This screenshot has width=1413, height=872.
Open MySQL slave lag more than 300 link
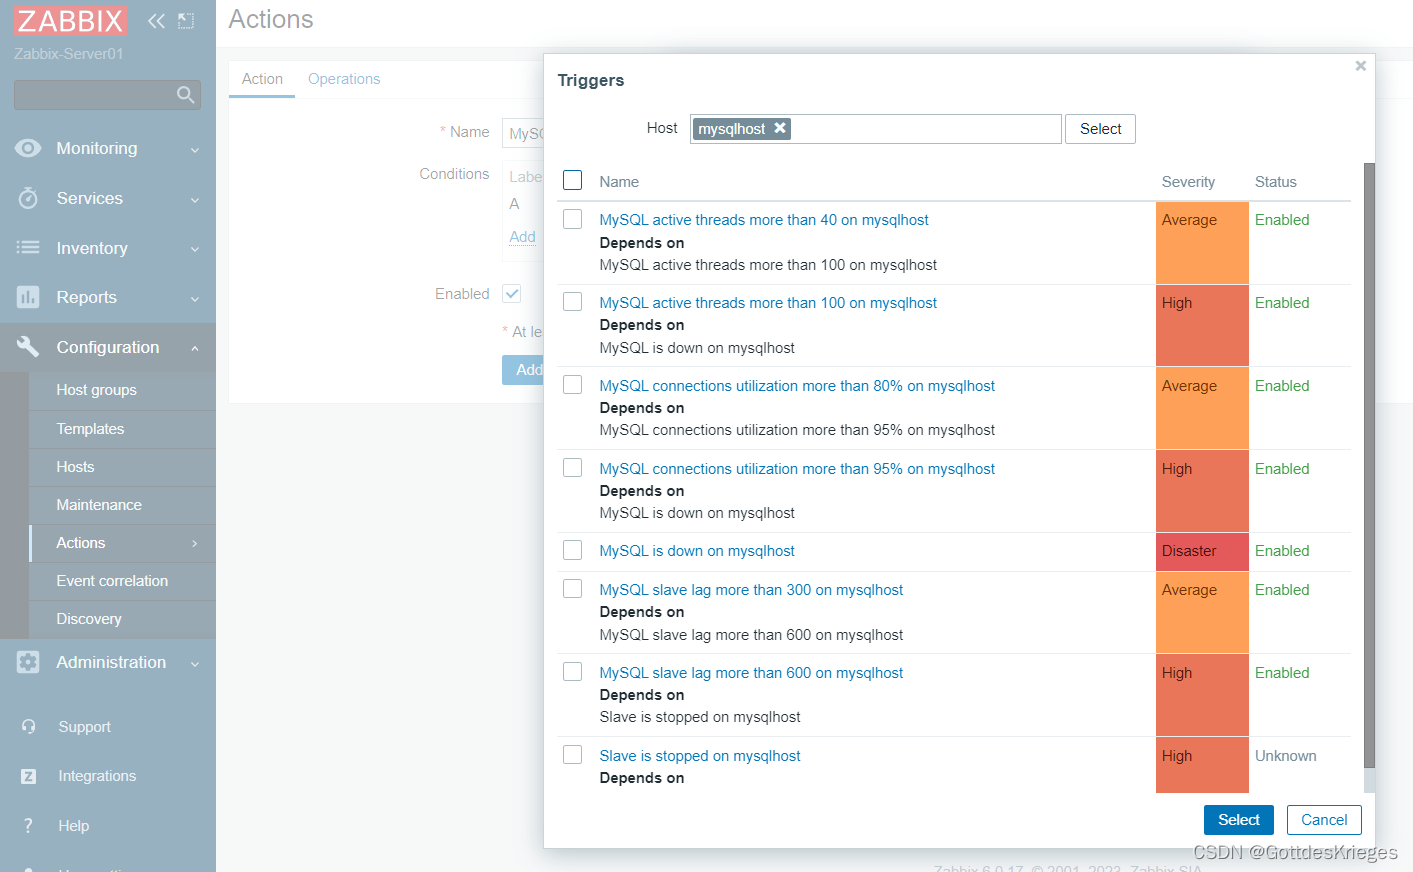point(751,590)
